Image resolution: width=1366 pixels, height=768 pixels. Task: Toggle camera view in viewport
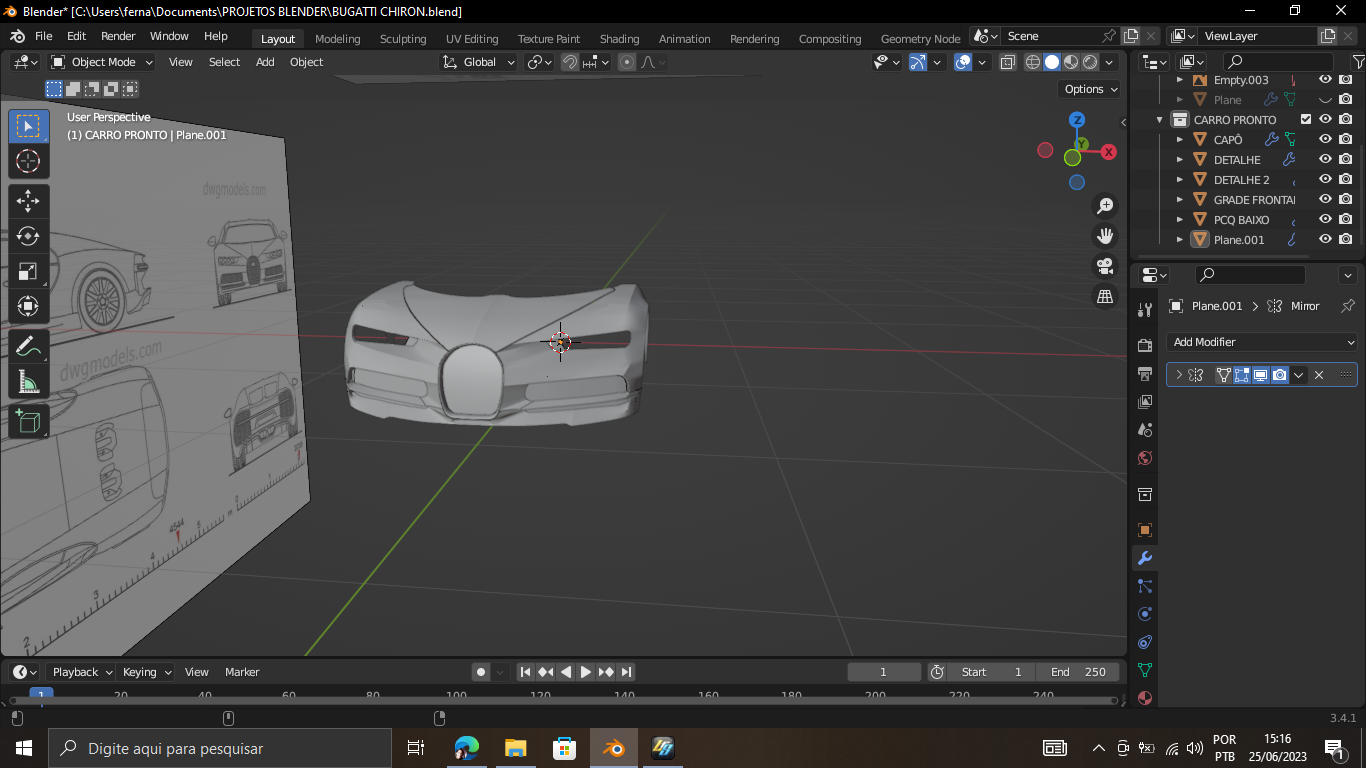click(x=1105, y=266)
